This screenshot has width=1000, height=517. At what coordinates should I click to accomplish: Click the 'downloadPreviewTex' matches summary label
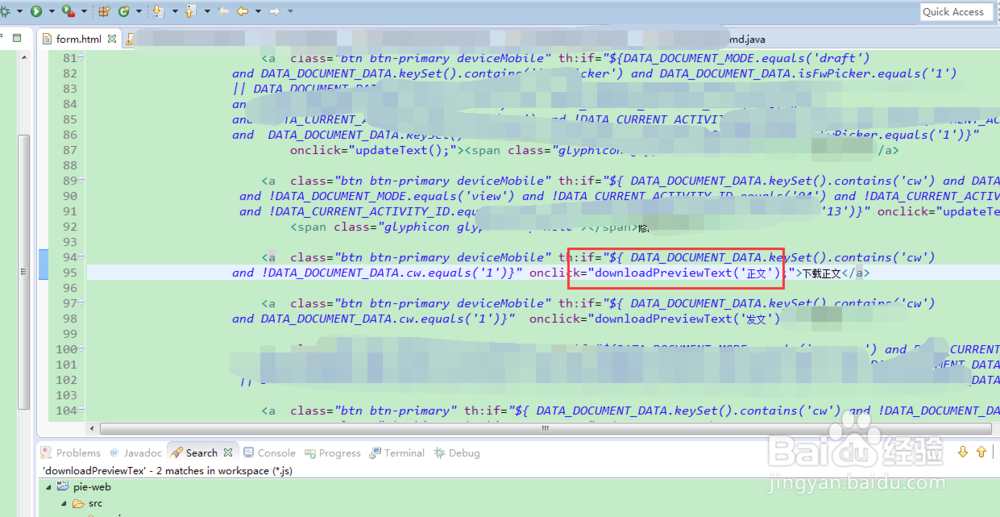tap(168, 471)
